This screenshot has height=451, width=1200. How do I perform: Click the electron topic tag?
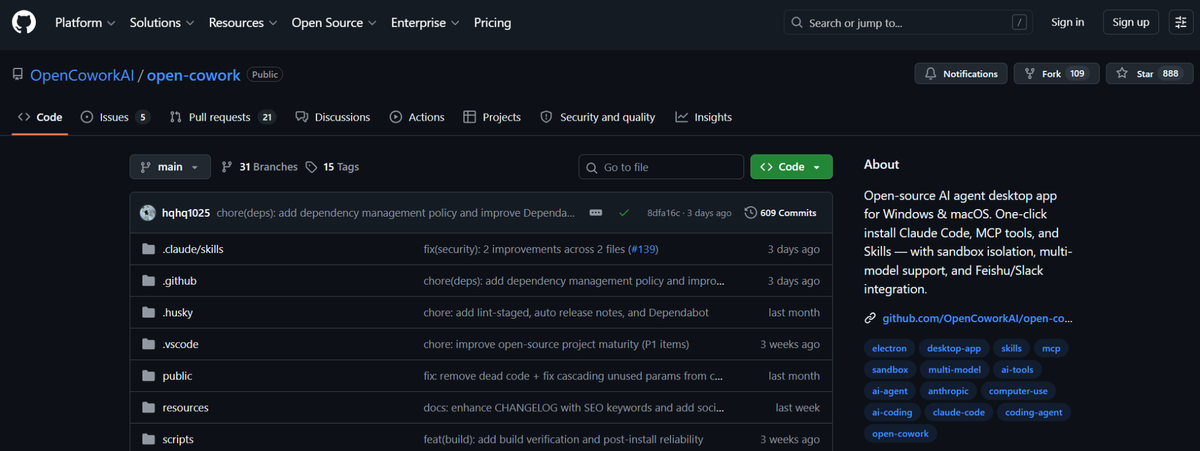(889, 348)
